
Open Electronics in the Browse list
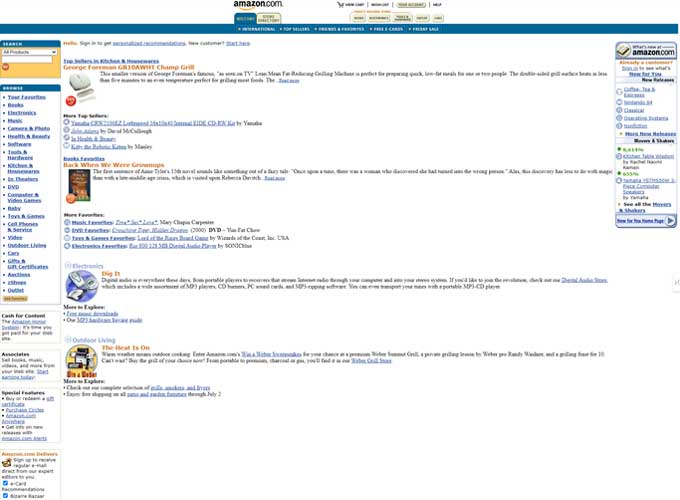[x=22, y=113]
